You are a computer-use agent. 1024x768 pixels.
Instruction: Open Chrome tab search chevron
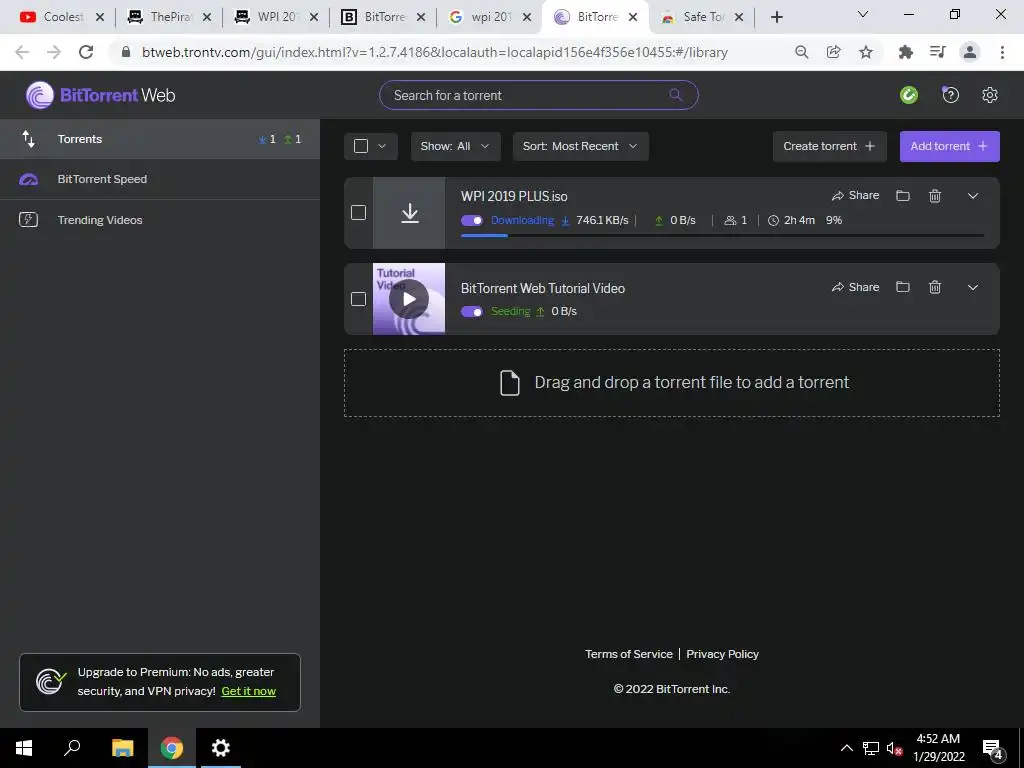pyautogui.click(x=862, y=14)
